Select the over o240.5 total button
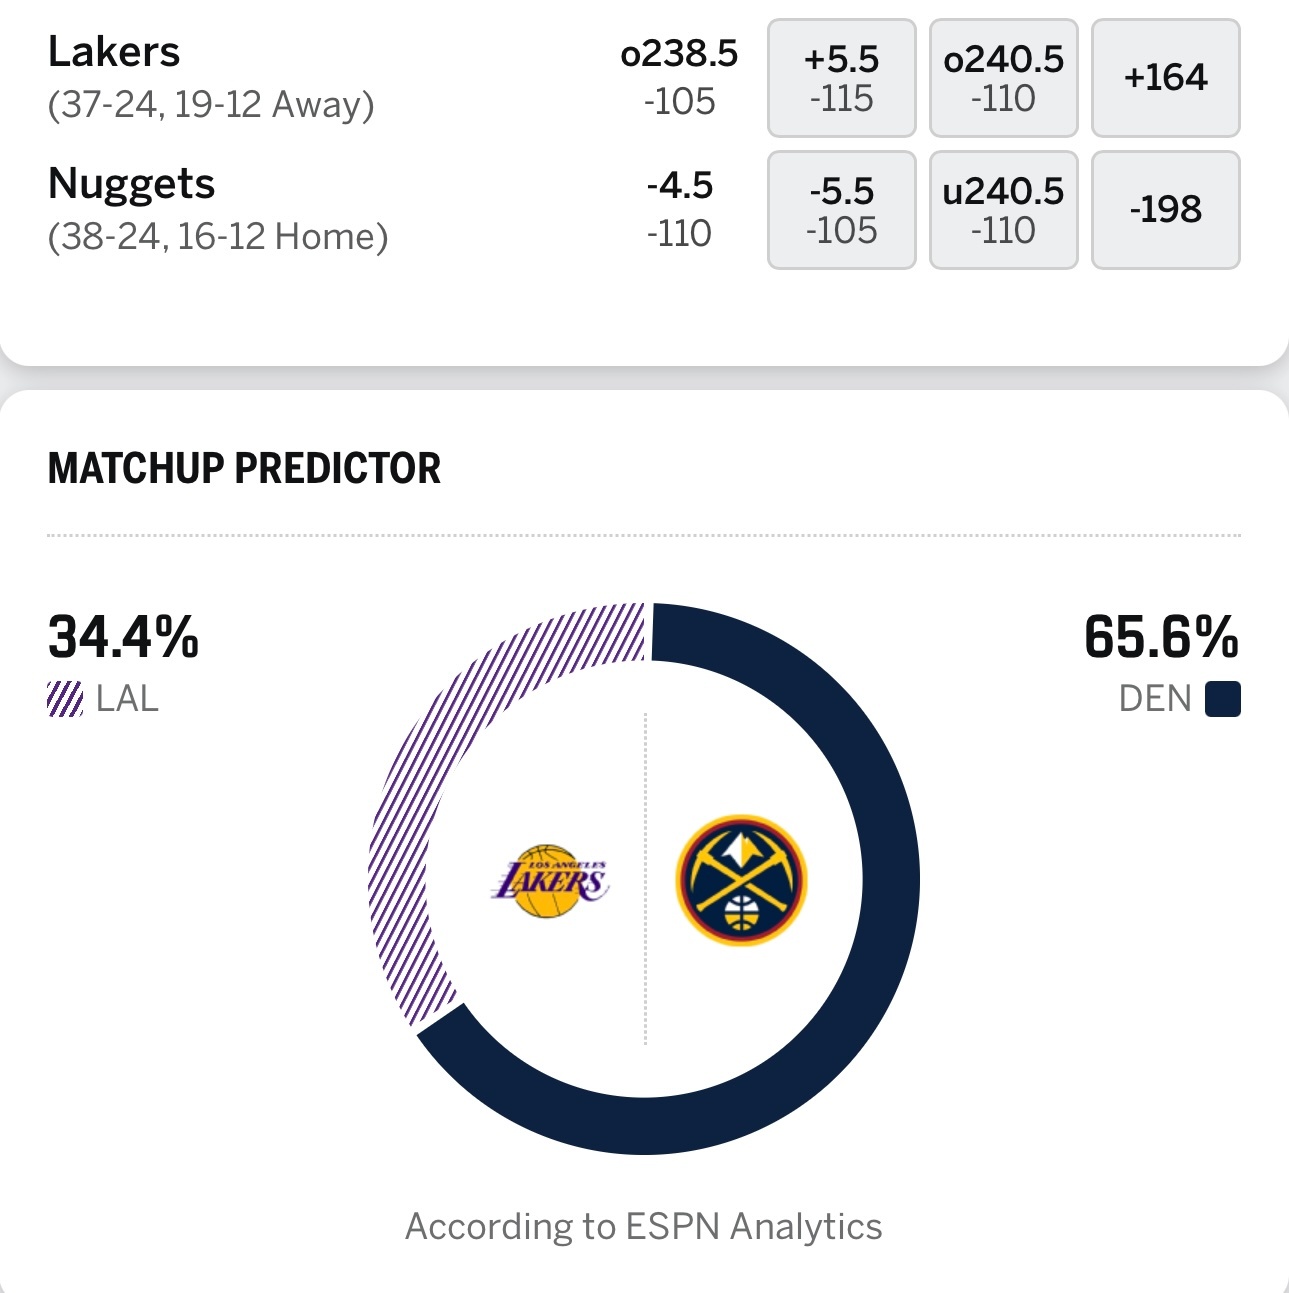 (x=1003, y=78)
